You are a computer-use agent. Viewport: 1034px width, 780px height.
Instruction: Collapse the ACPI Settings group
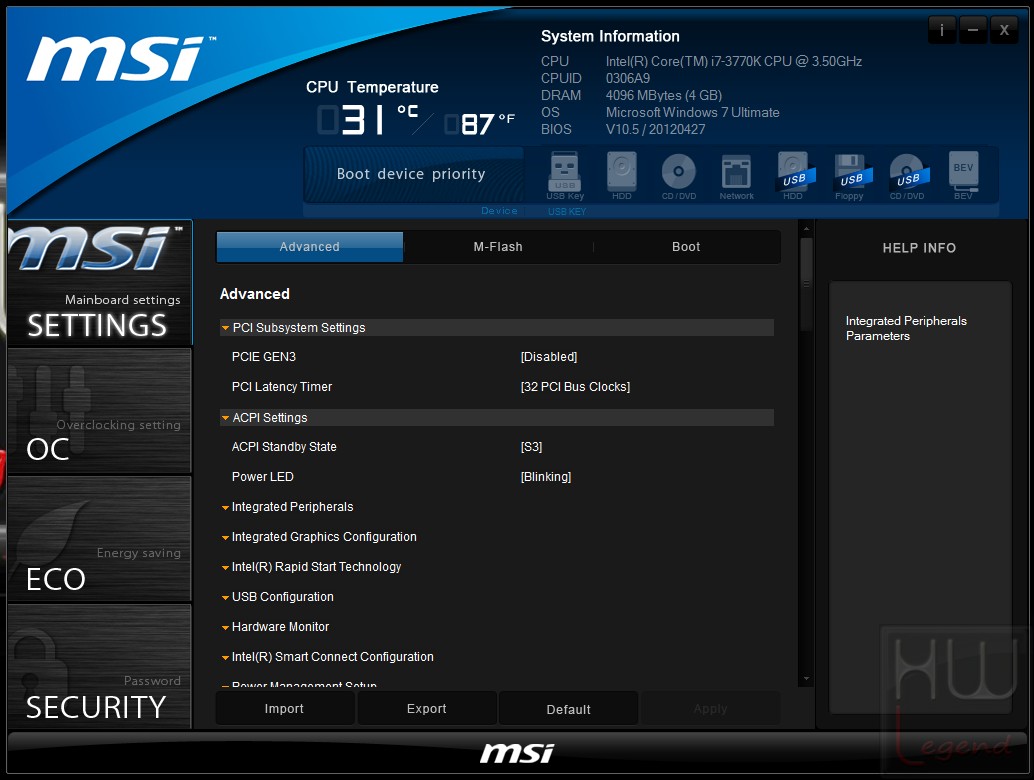point(497,417)
